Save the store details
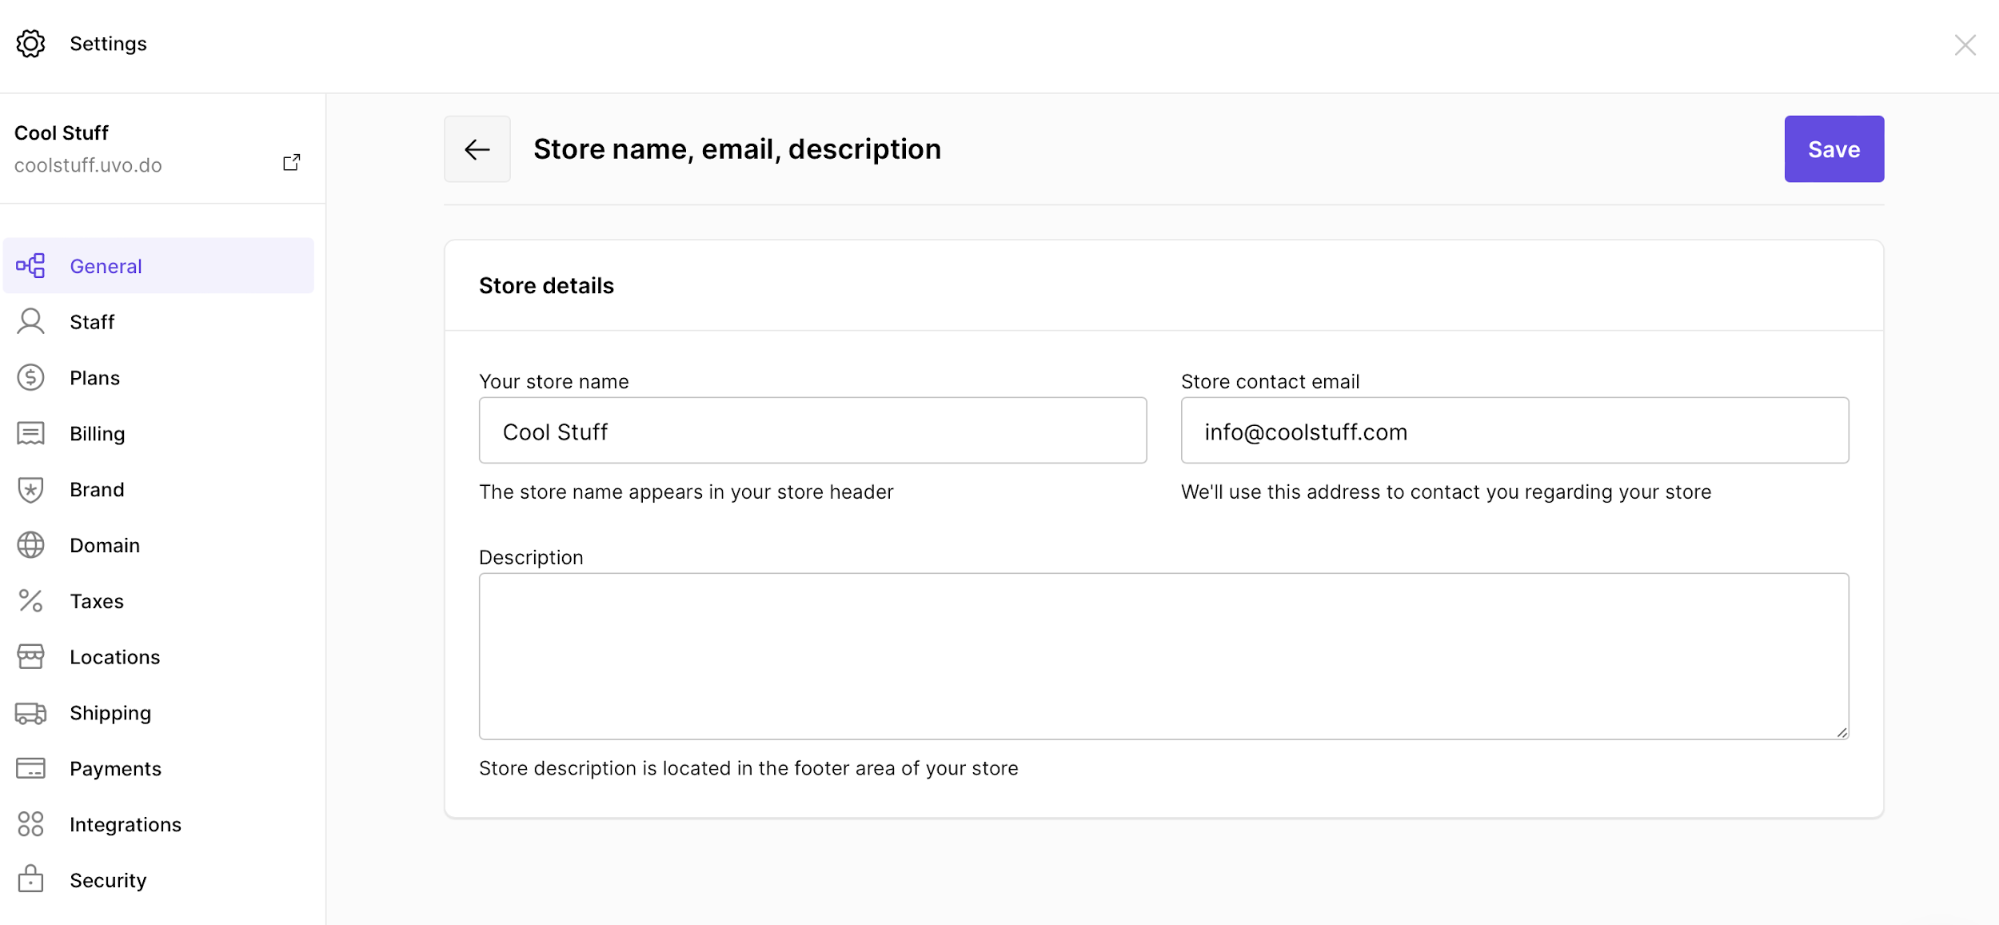This screenshot has height=925, width=1999. (x=1833, y=148)
